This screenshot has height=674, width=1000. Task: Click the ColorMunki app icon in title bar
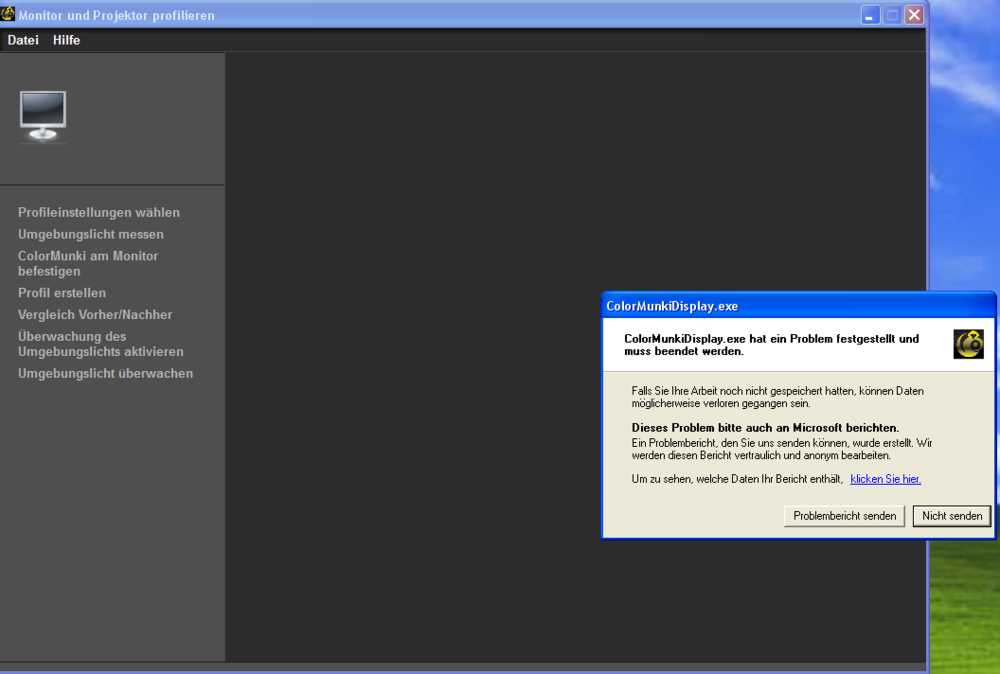click(x=8, y=14)
